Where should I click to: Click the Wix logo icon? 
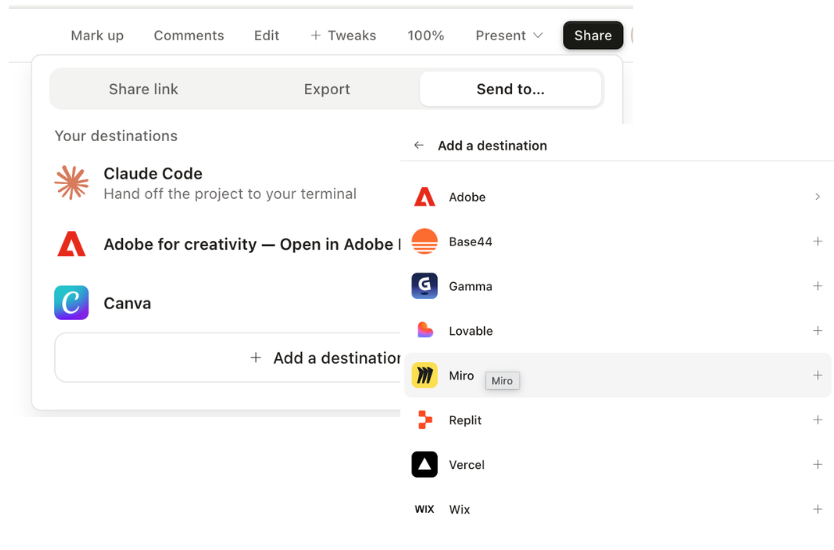point(424,509)
